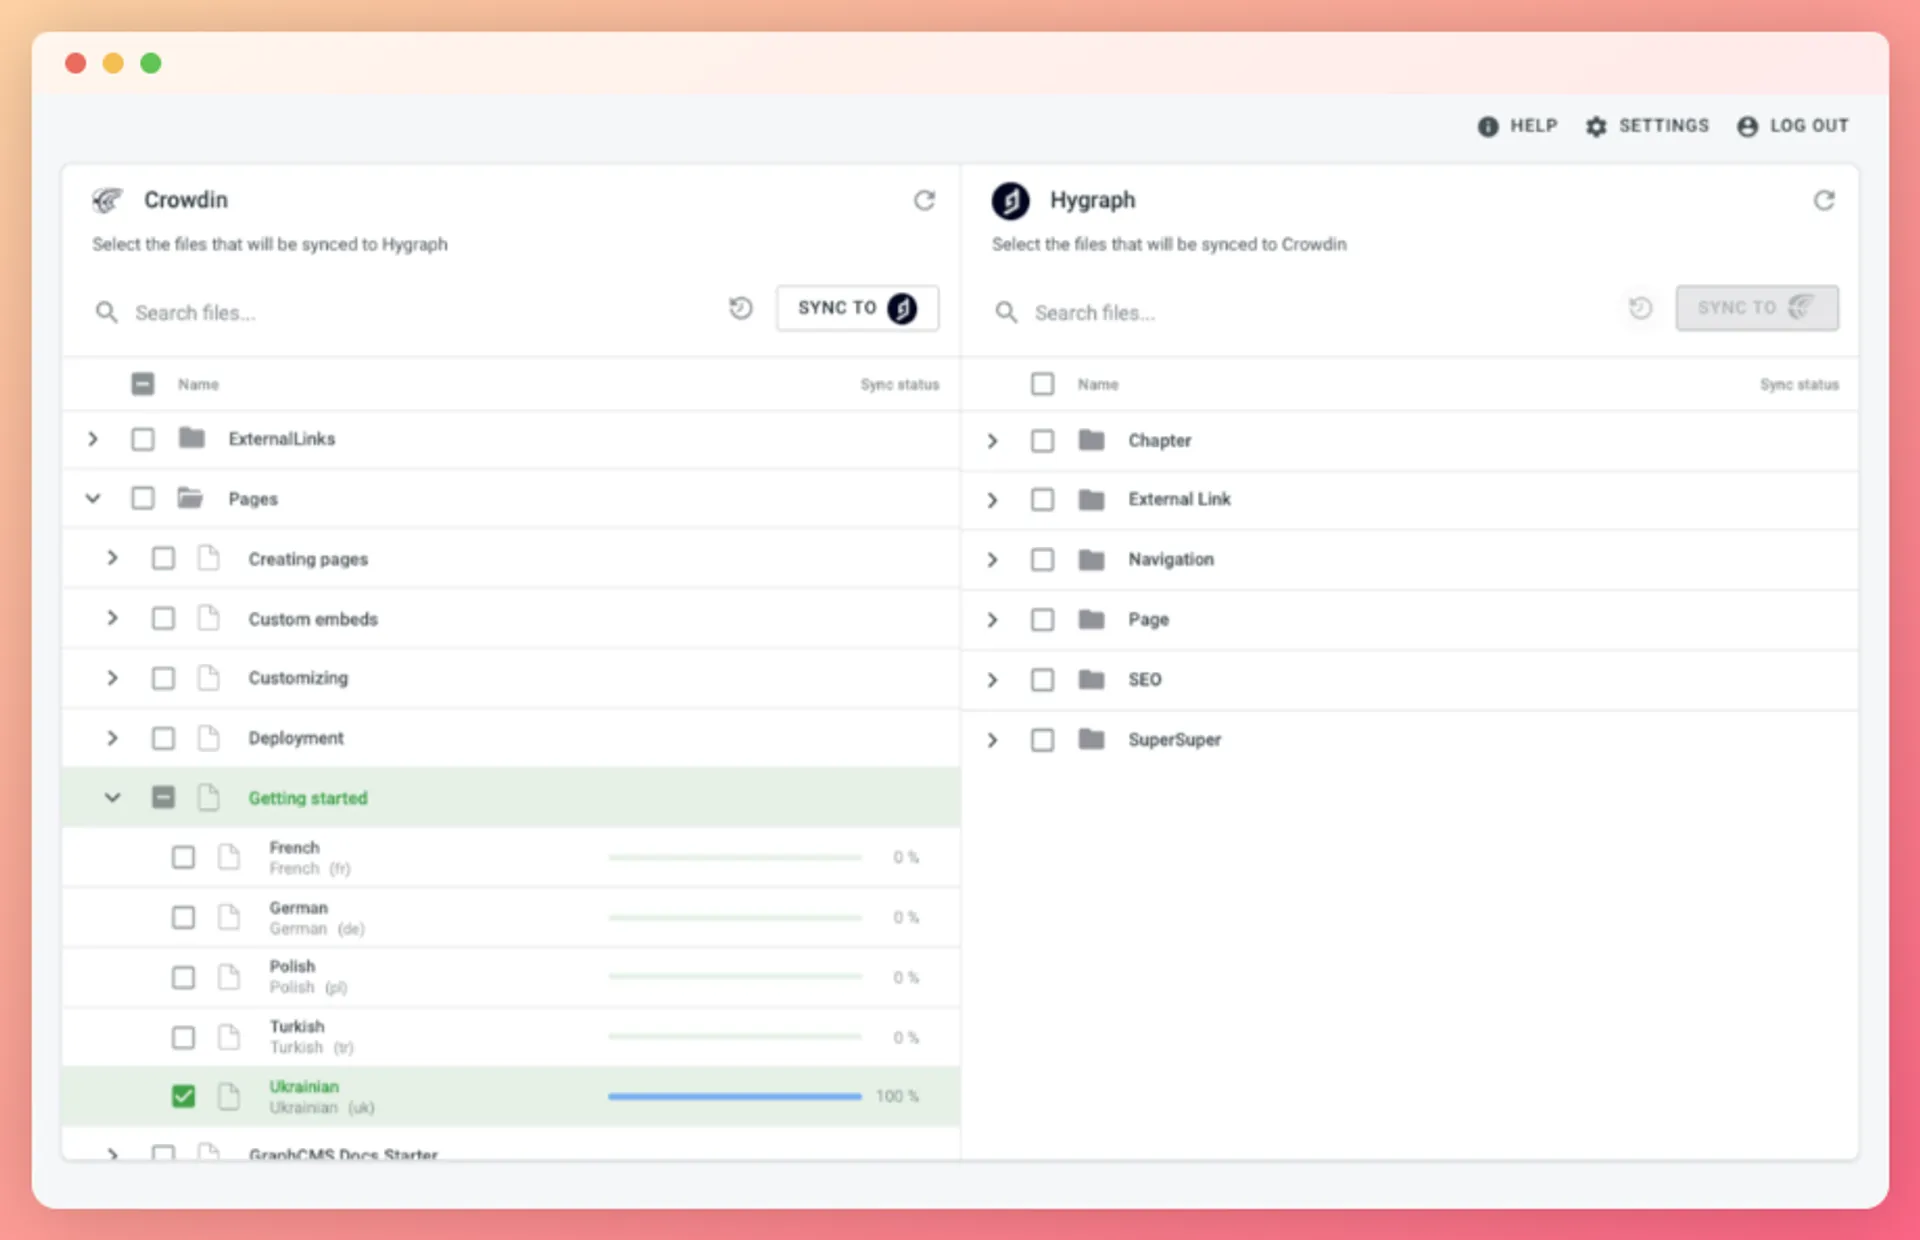The height and width of the screenshot is (1240, 1920).
Task: Click the Custom embeds file icon
Action: click(x=208, y=618)
